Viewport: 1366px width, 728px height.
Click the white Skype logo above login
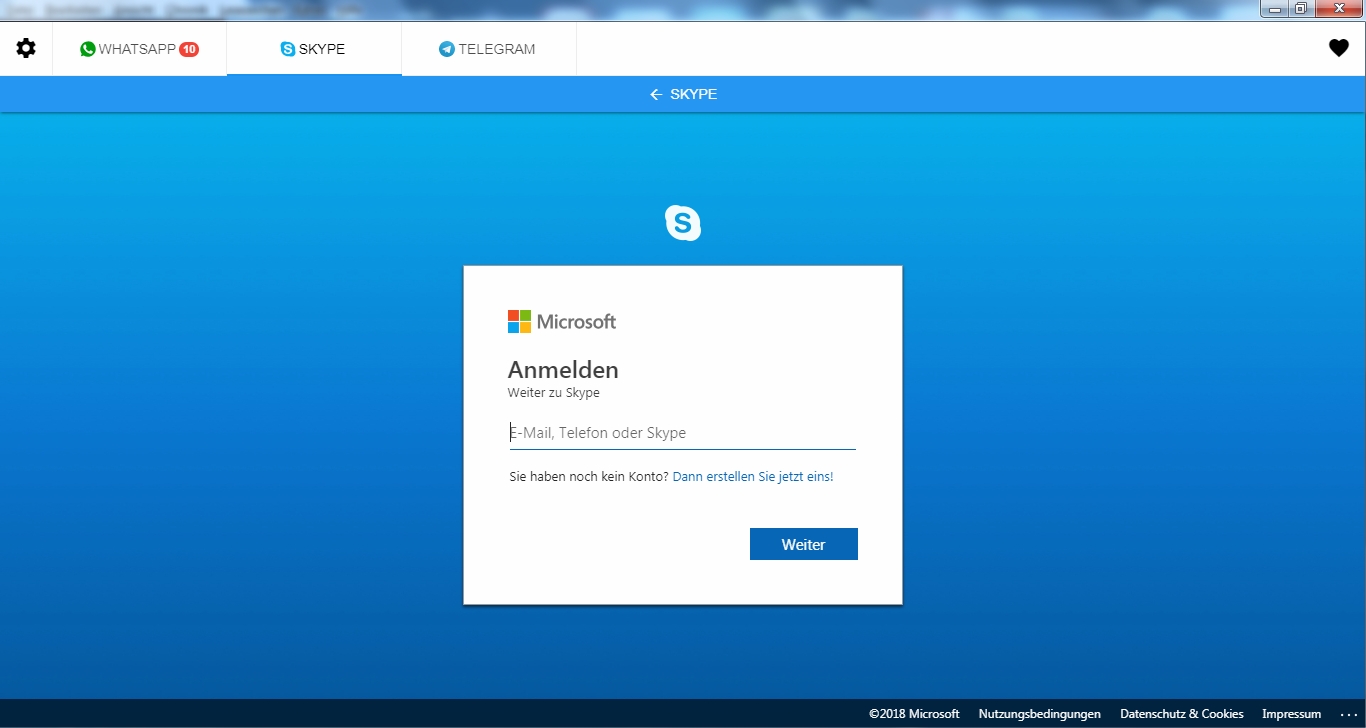click(x=683, y=222)
